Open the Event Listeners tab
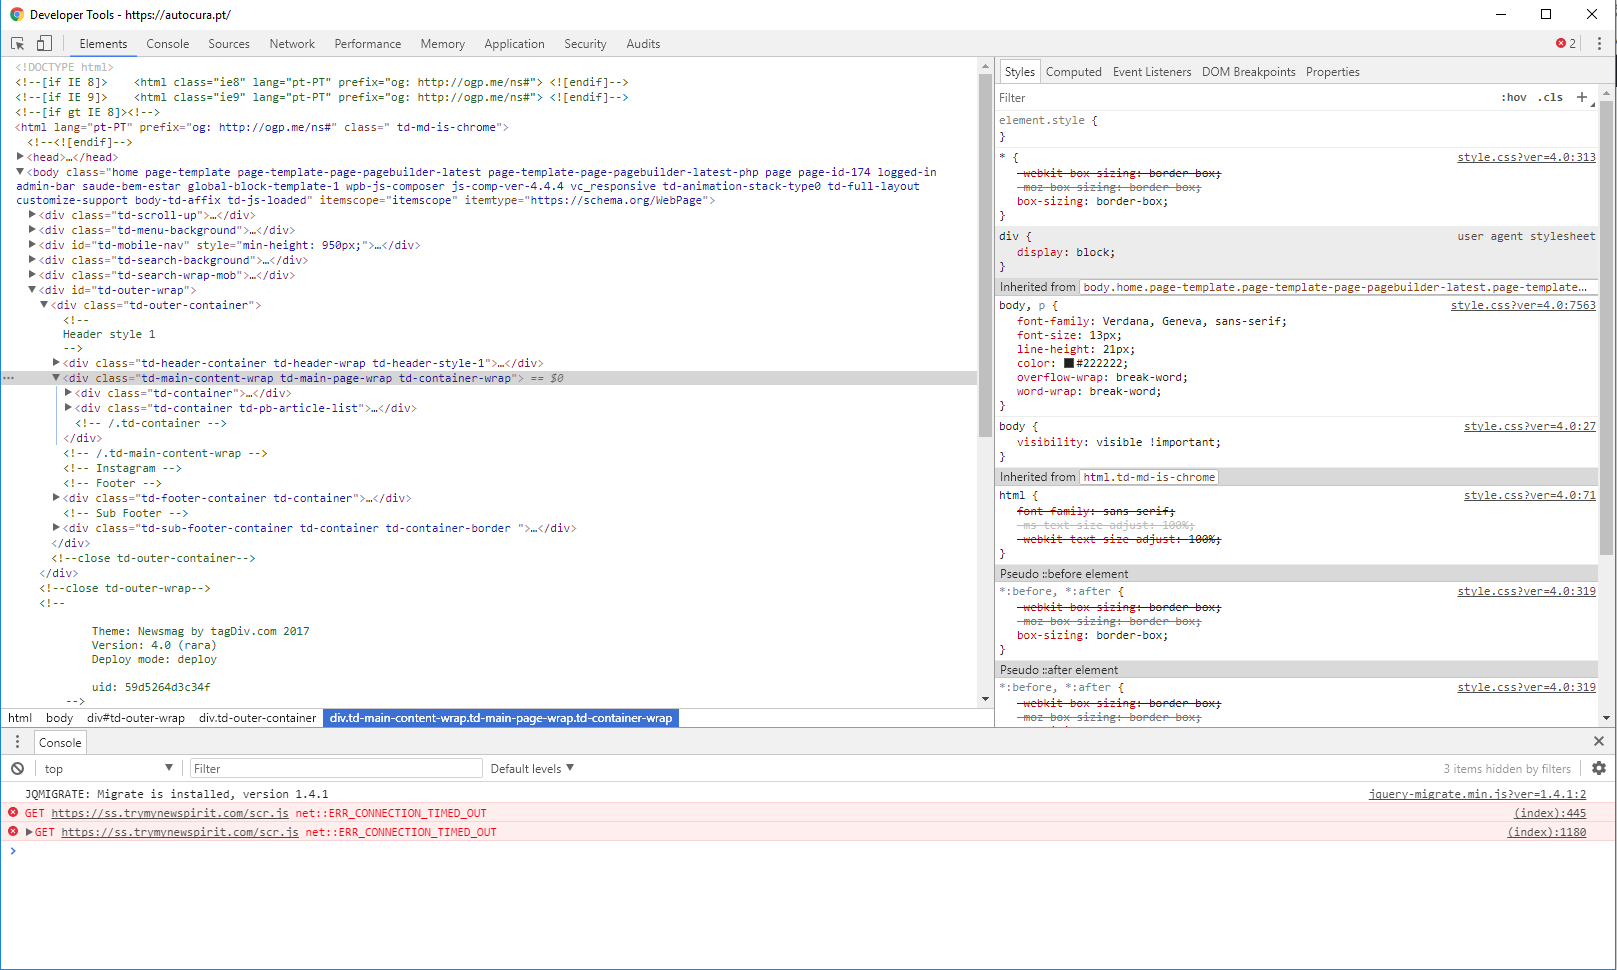The height and width of the screenshot is (970, 1617). [x=1152, y=72]
